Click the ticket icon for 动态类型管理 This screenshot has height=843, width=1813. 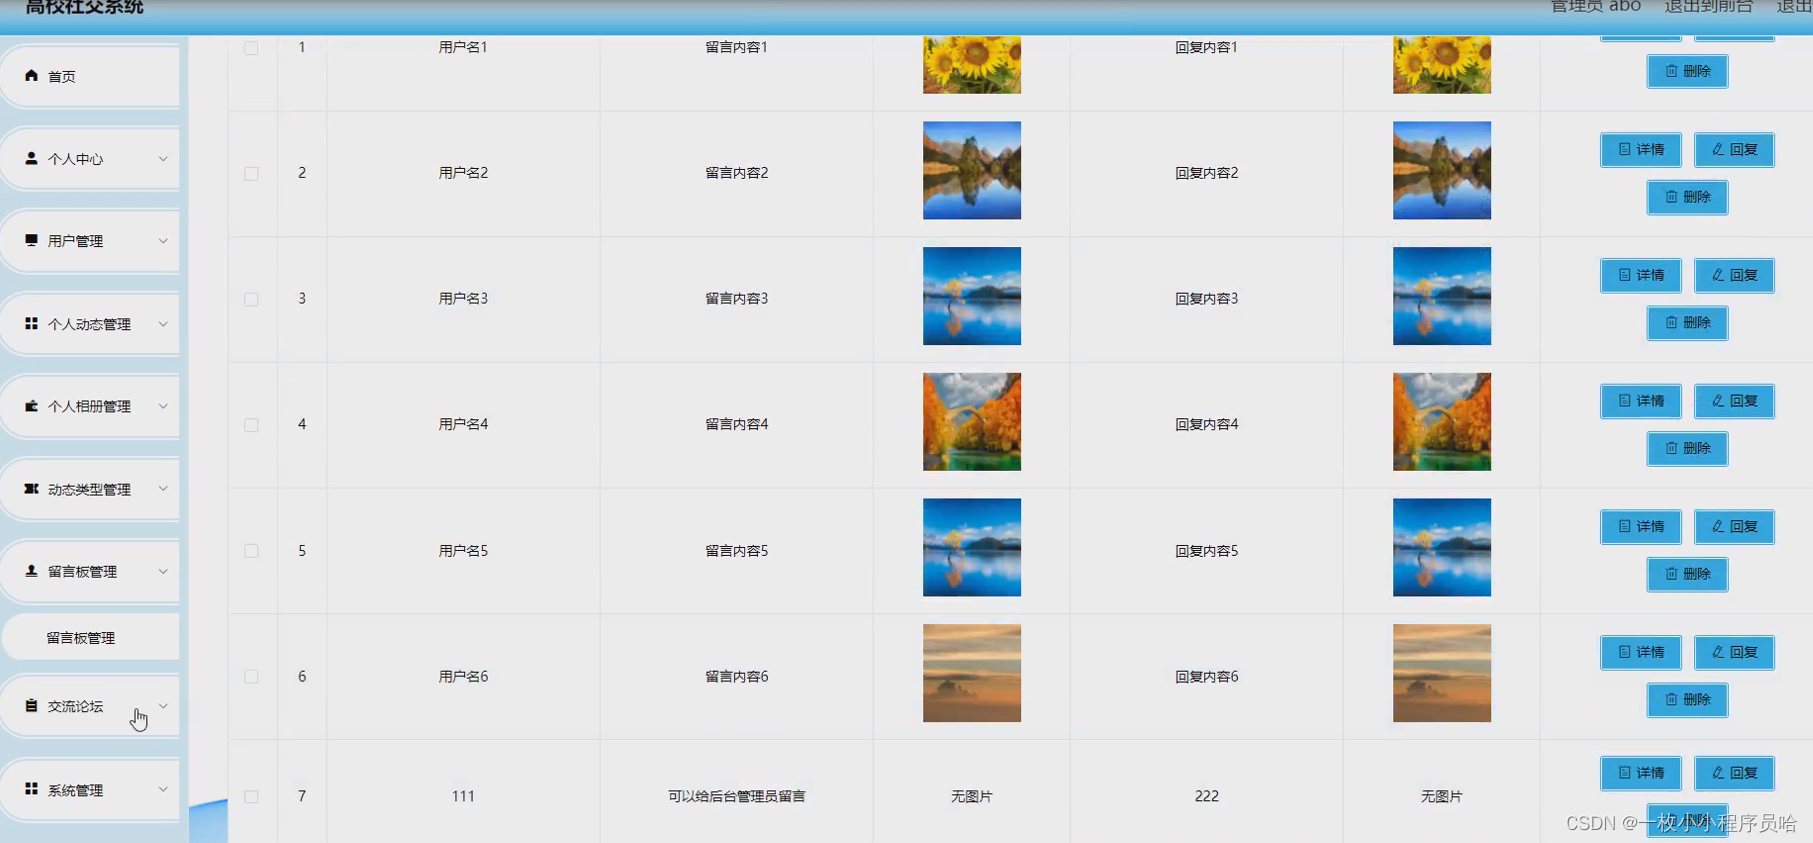click(x=31, y=488)
